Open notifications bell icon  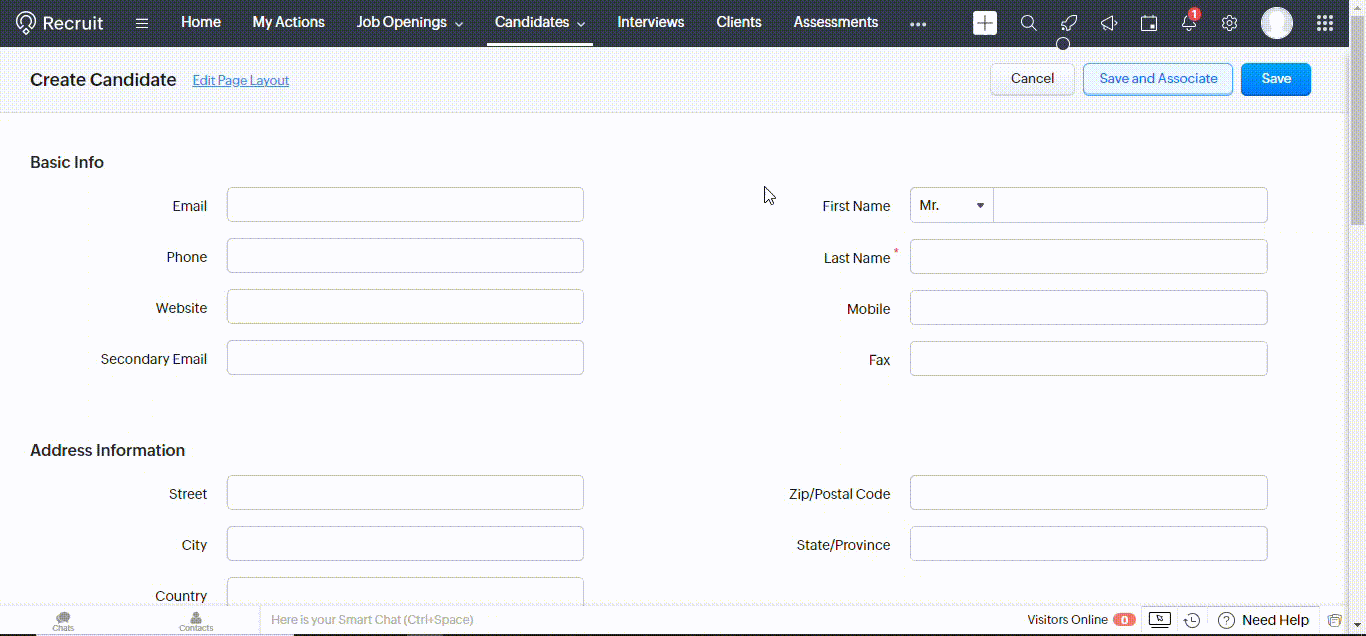1189,23
